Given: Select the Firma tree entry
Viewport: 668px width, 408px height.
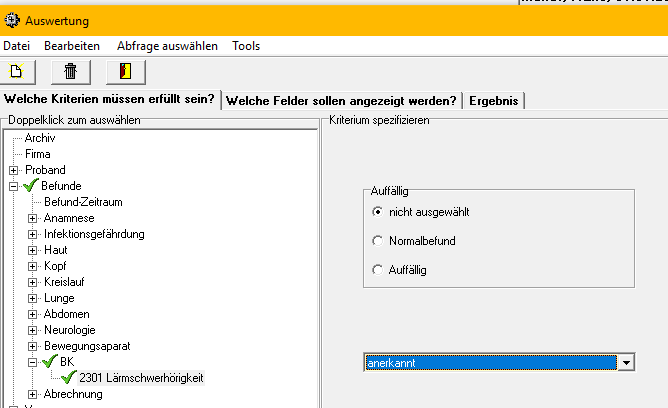Looking at the screenshot, I should point(38,154).
